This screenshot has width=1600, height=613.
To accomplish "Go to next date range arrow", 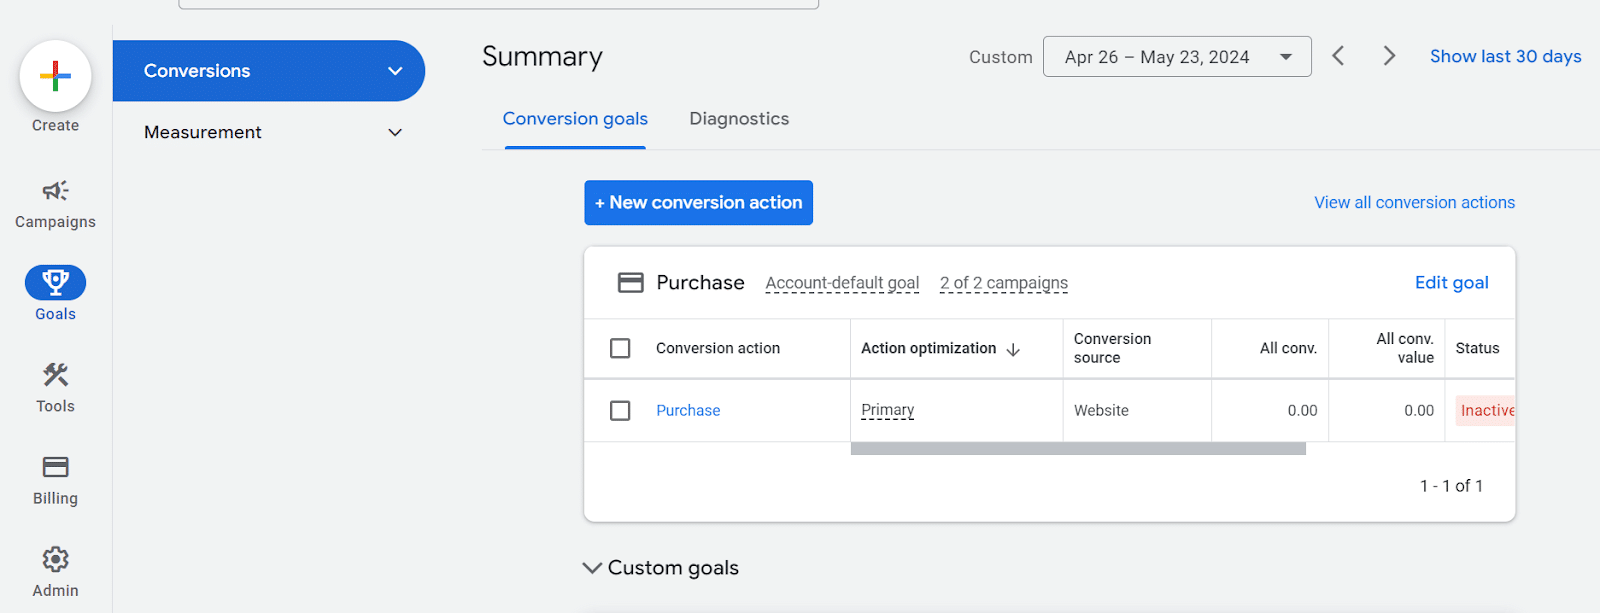I will click(1389, 56).
